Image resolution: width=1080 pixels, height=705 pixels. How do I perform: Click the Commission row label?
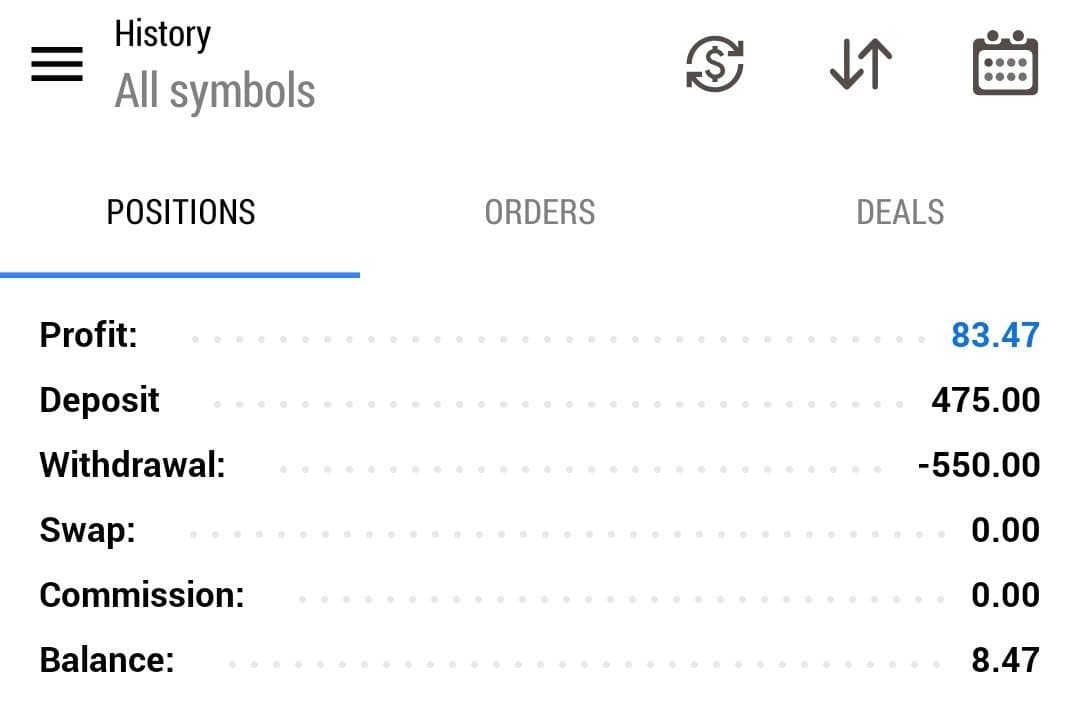pyautogui.click(x=141, y=595)
